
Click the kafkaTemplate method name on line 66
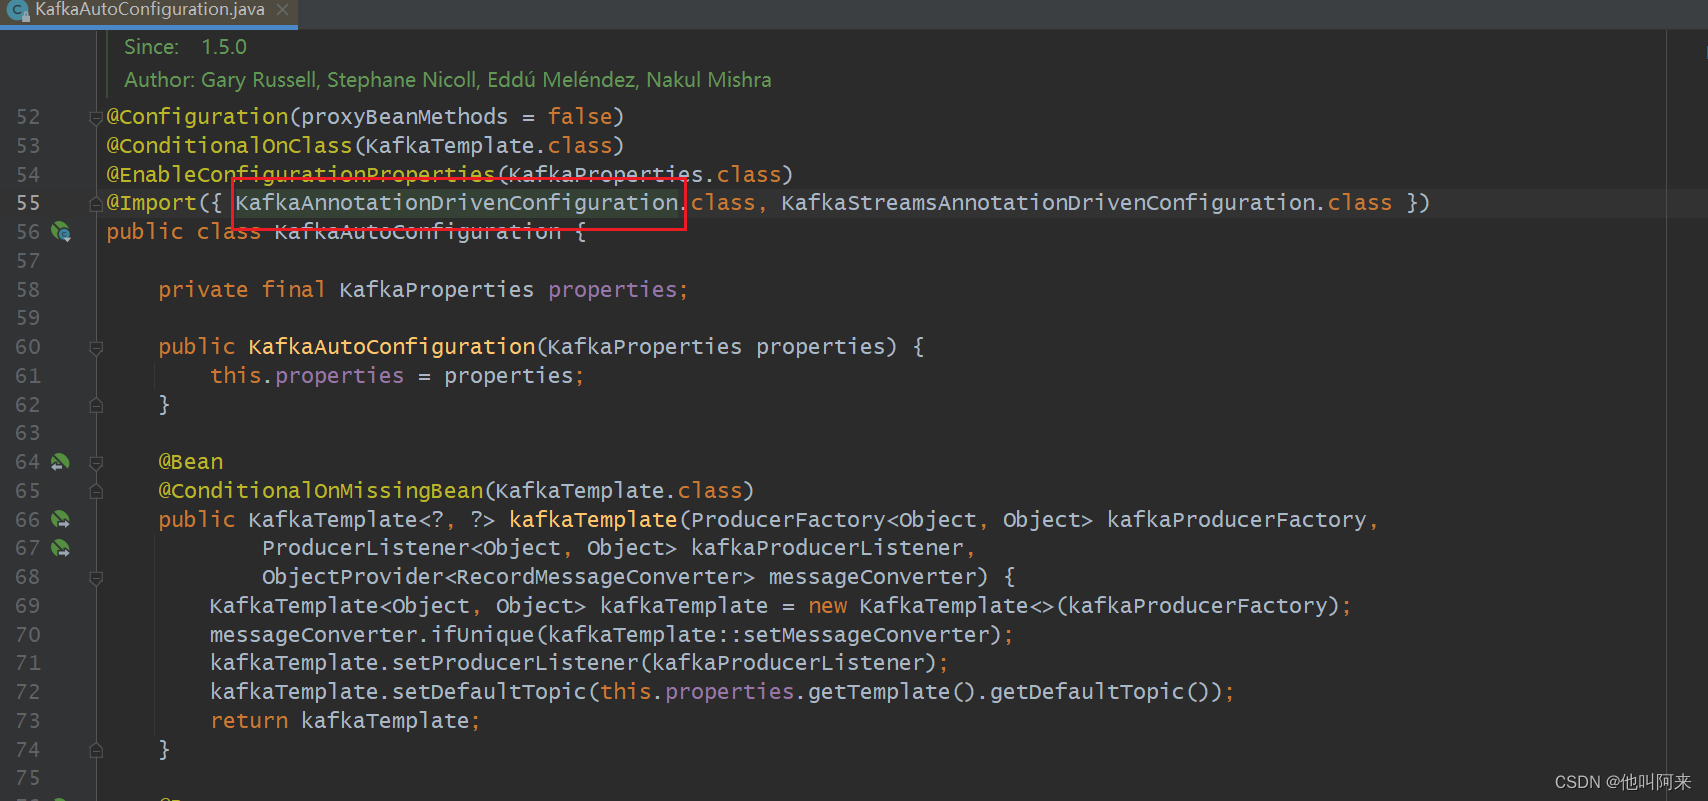593,520
